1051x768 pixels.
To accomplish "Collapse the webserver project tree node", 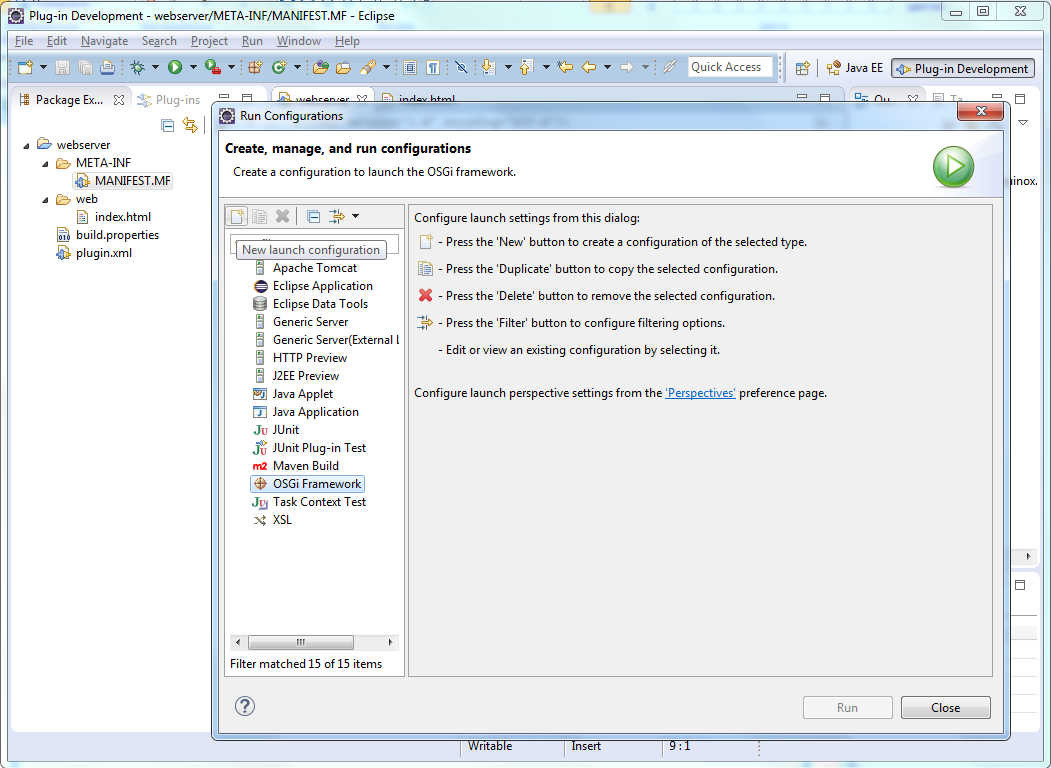I will point(26,145).
